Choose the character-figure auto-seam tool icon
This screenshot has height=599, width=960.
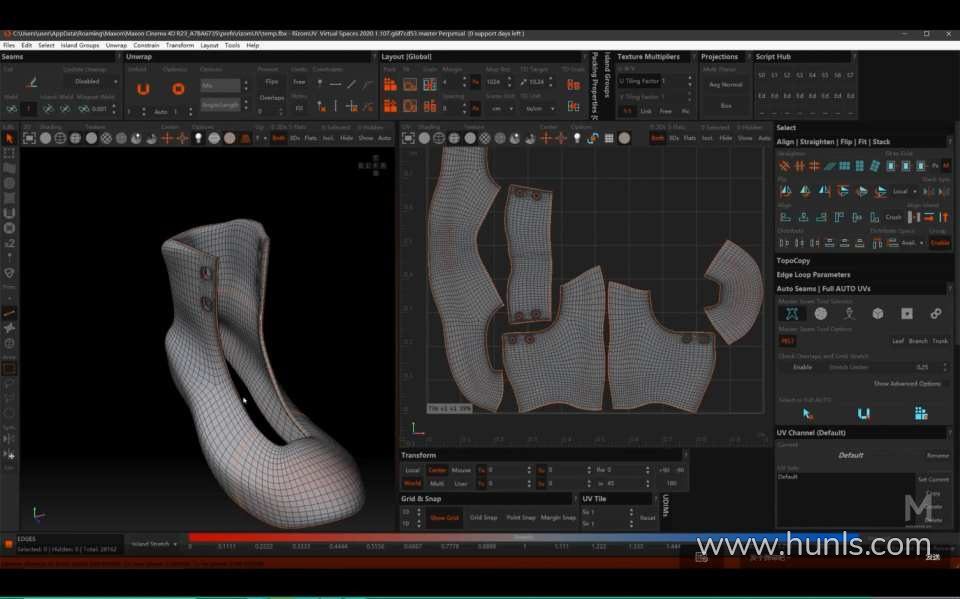pyautogui.click(x=848, y=313)
